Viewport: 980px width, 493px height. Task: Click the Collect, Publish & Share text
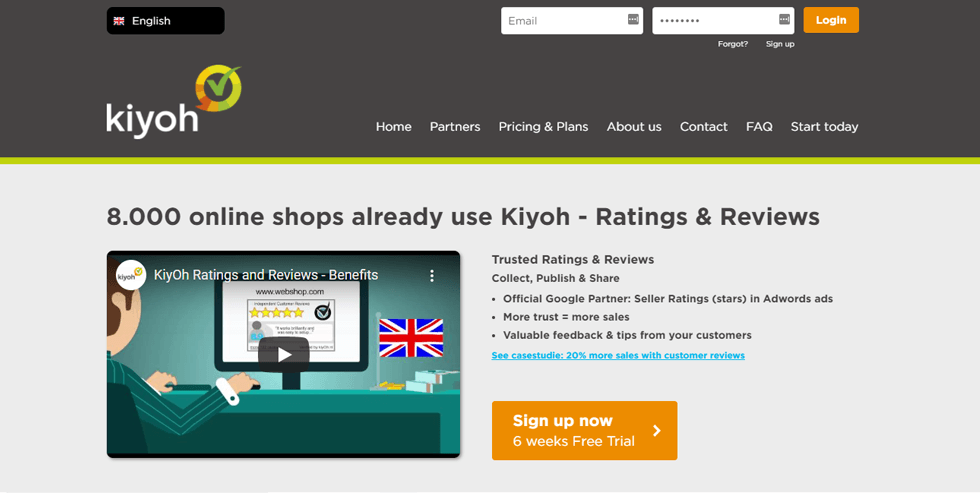click(x=556, y=278)
